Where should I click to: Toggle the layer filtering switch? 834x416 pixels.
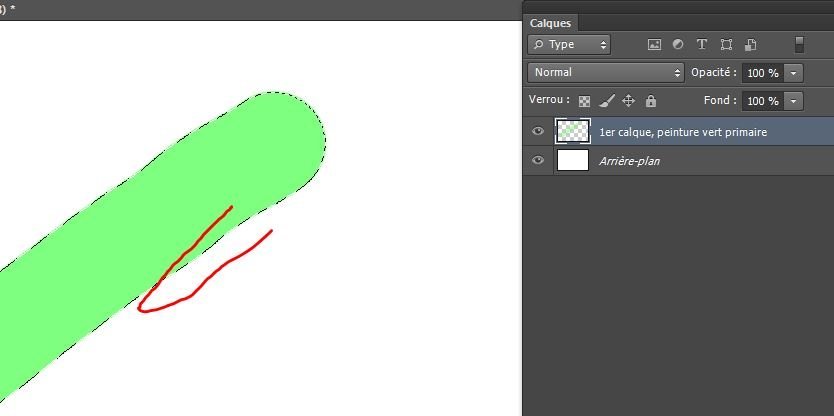[799, 45]
